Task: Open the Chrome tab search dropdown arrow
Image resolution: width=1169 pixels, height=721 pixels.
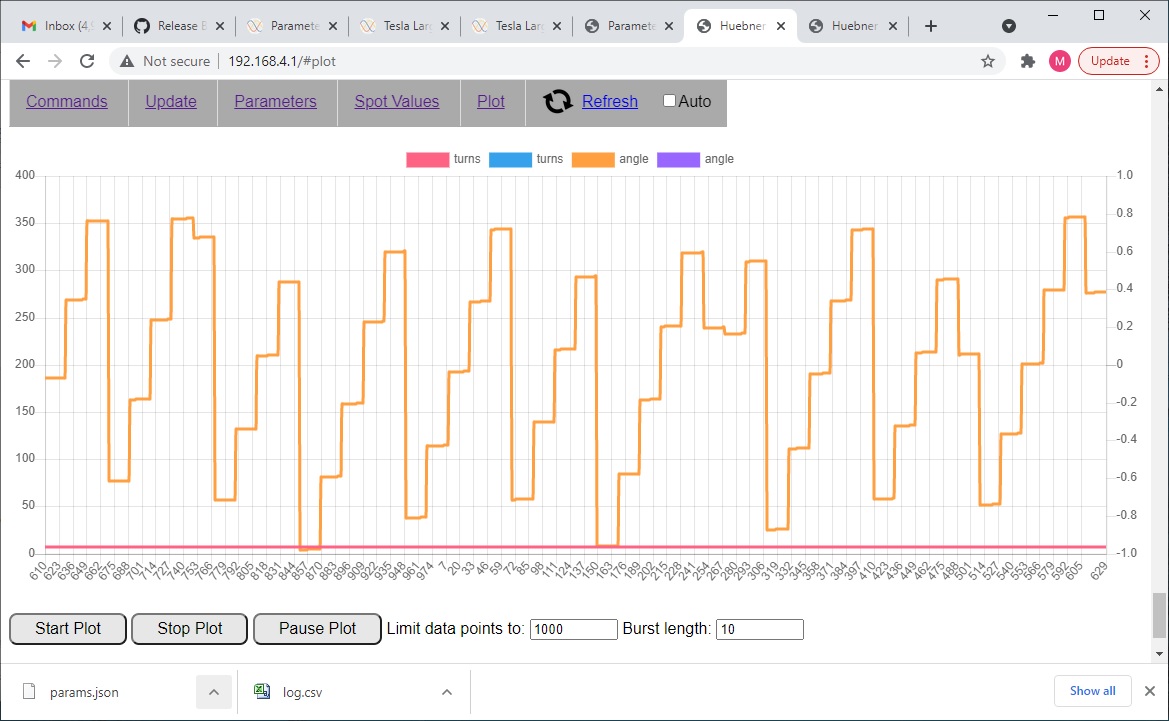Action: (1009, 25)
